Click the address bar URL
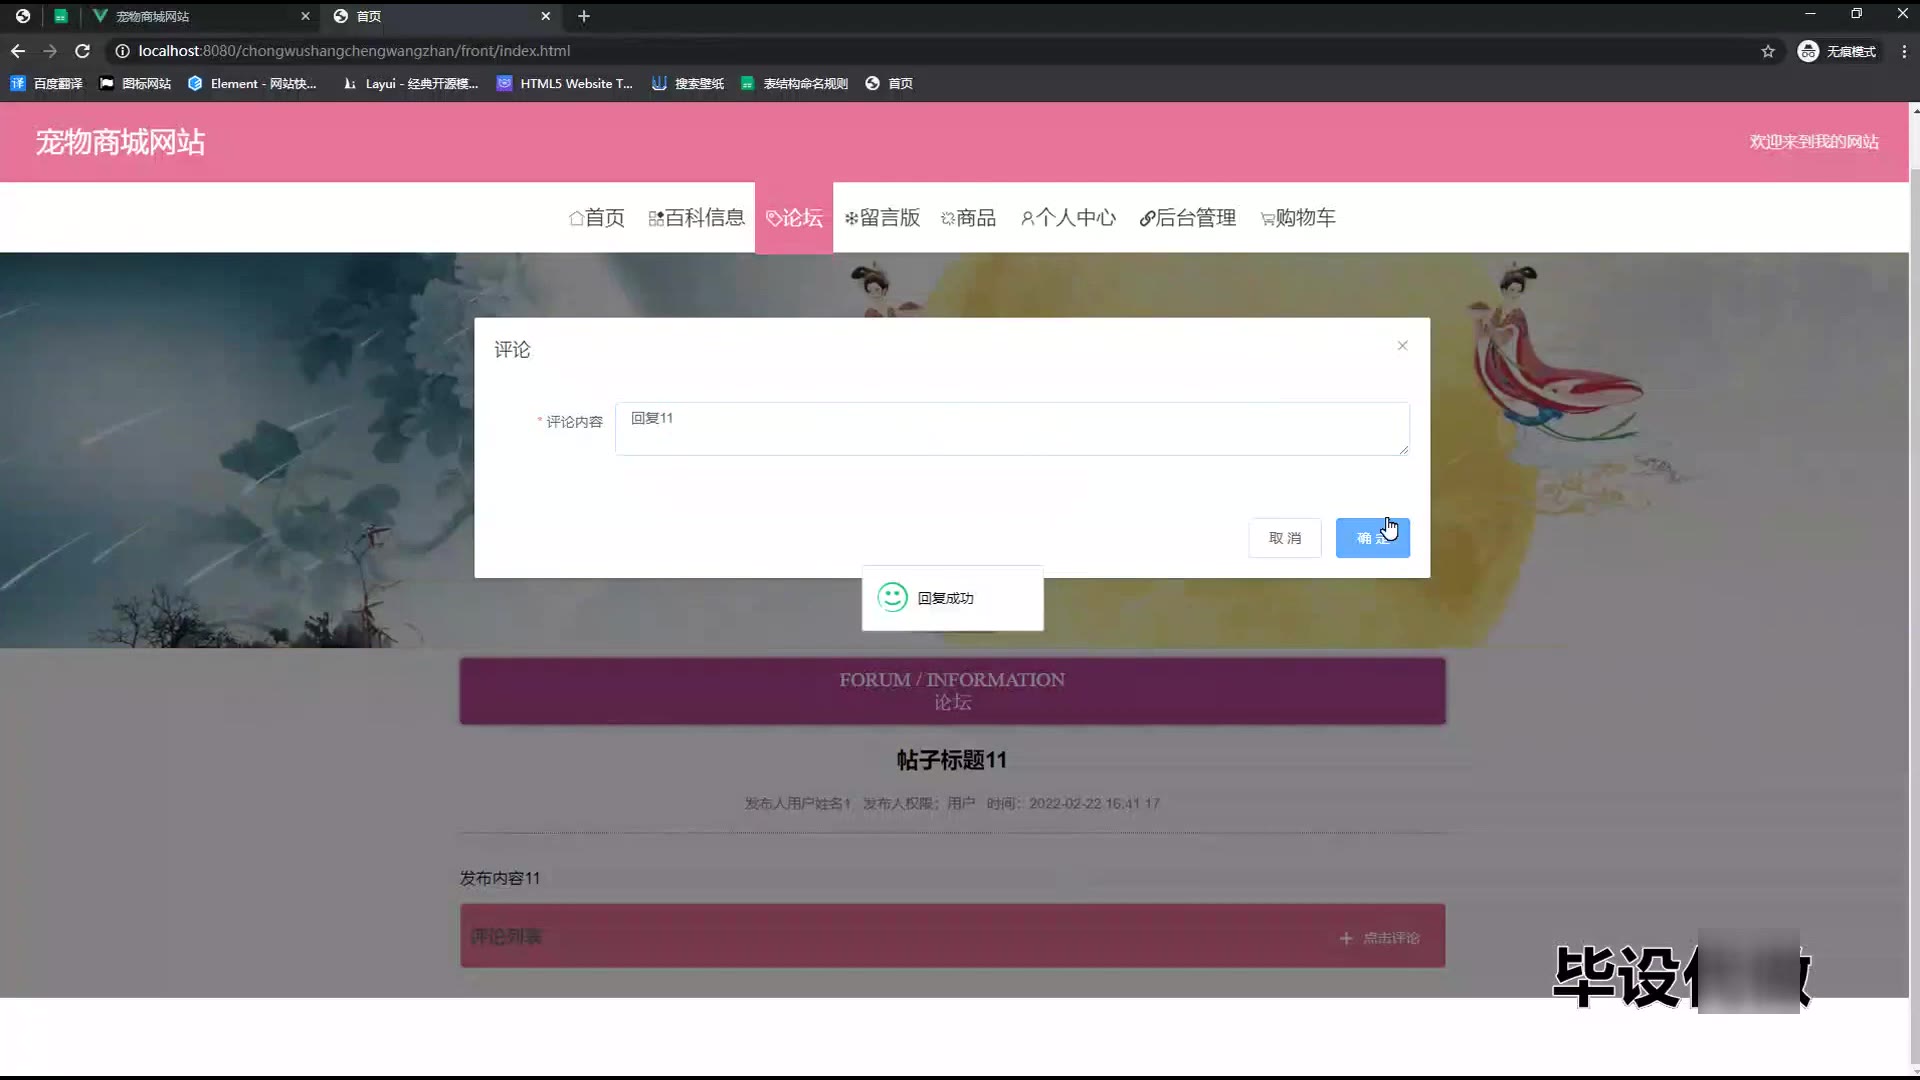 click(354, 51)
